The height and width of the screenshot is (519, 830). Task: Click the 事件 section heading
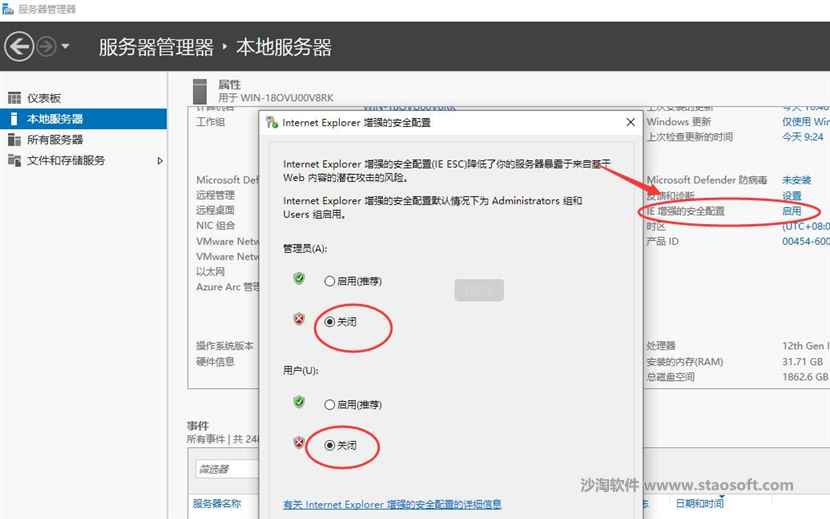pyautogui.click(x=198, y=426)
